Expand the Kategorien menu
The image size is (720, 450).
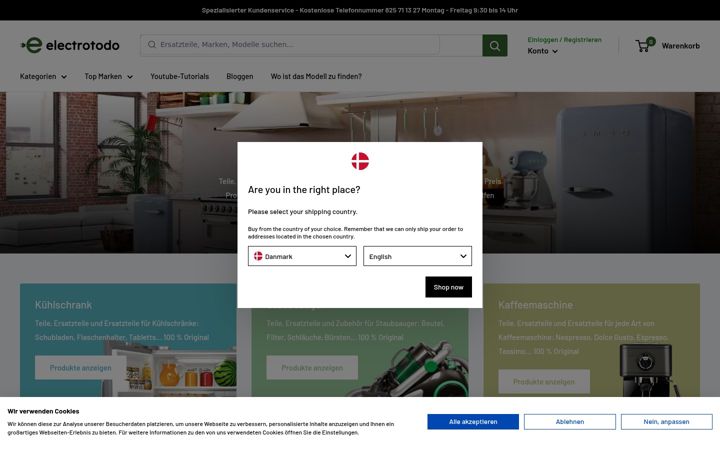coord(43,76)
